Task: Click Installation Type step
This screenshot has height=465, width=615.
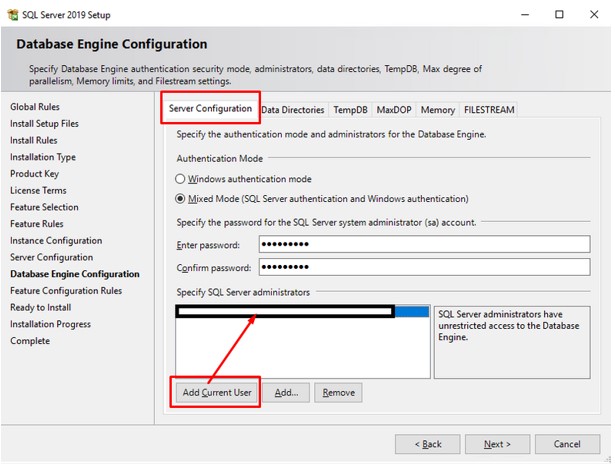Action: click(43, 157)
